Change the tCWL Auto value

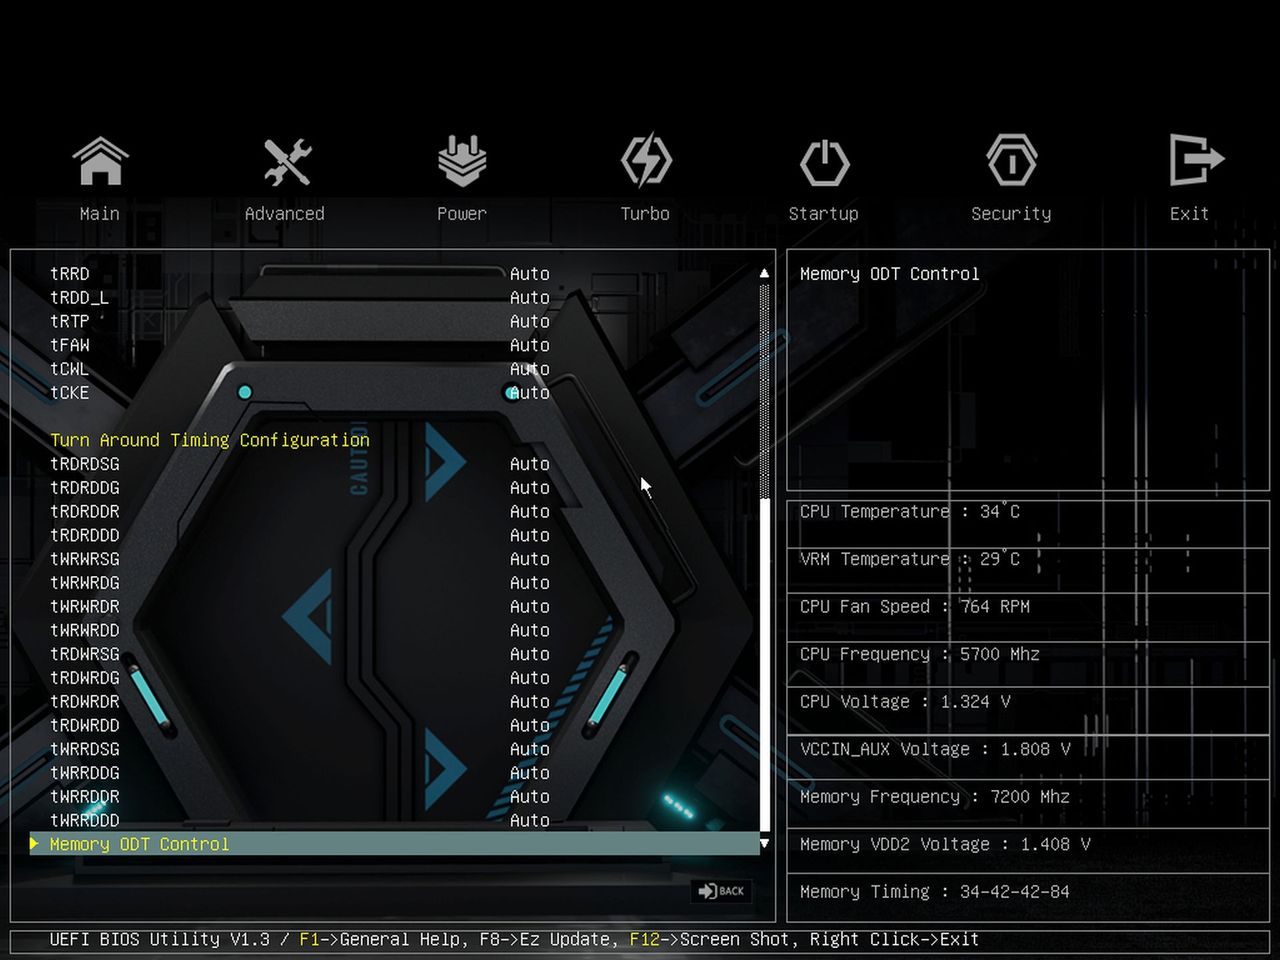(529, 369)
